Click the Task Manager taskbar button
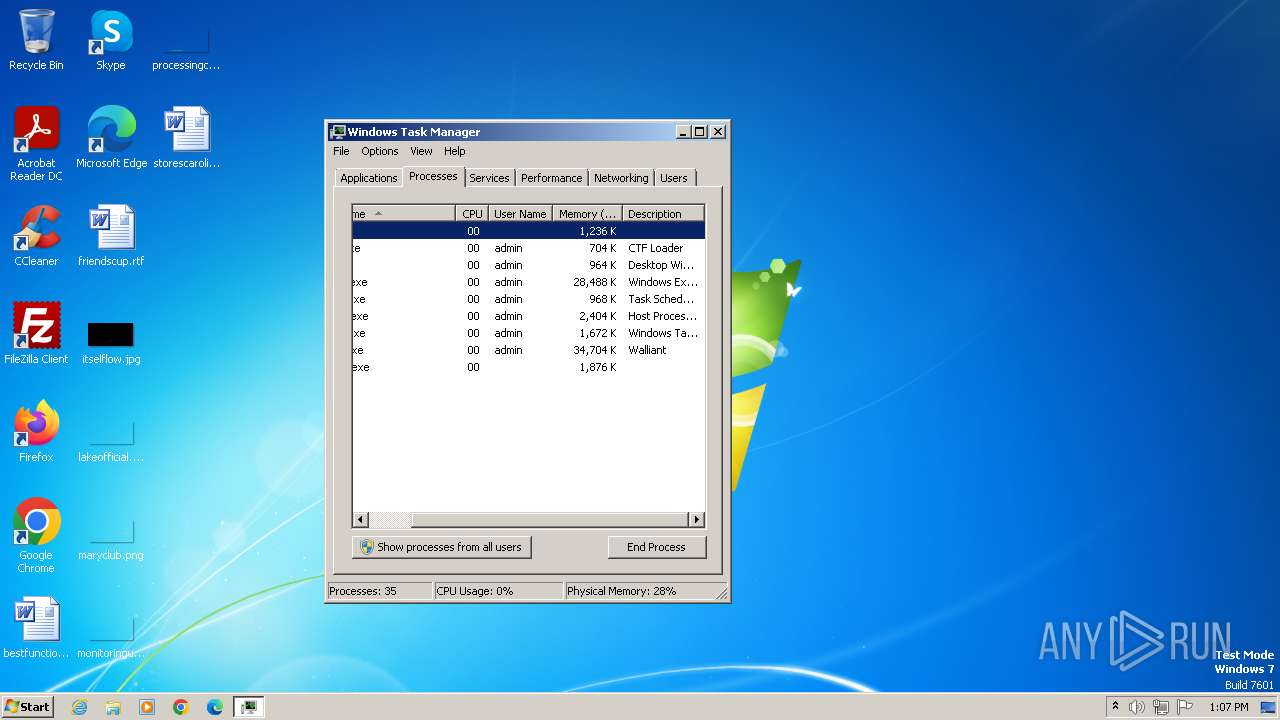 point(249,707)
